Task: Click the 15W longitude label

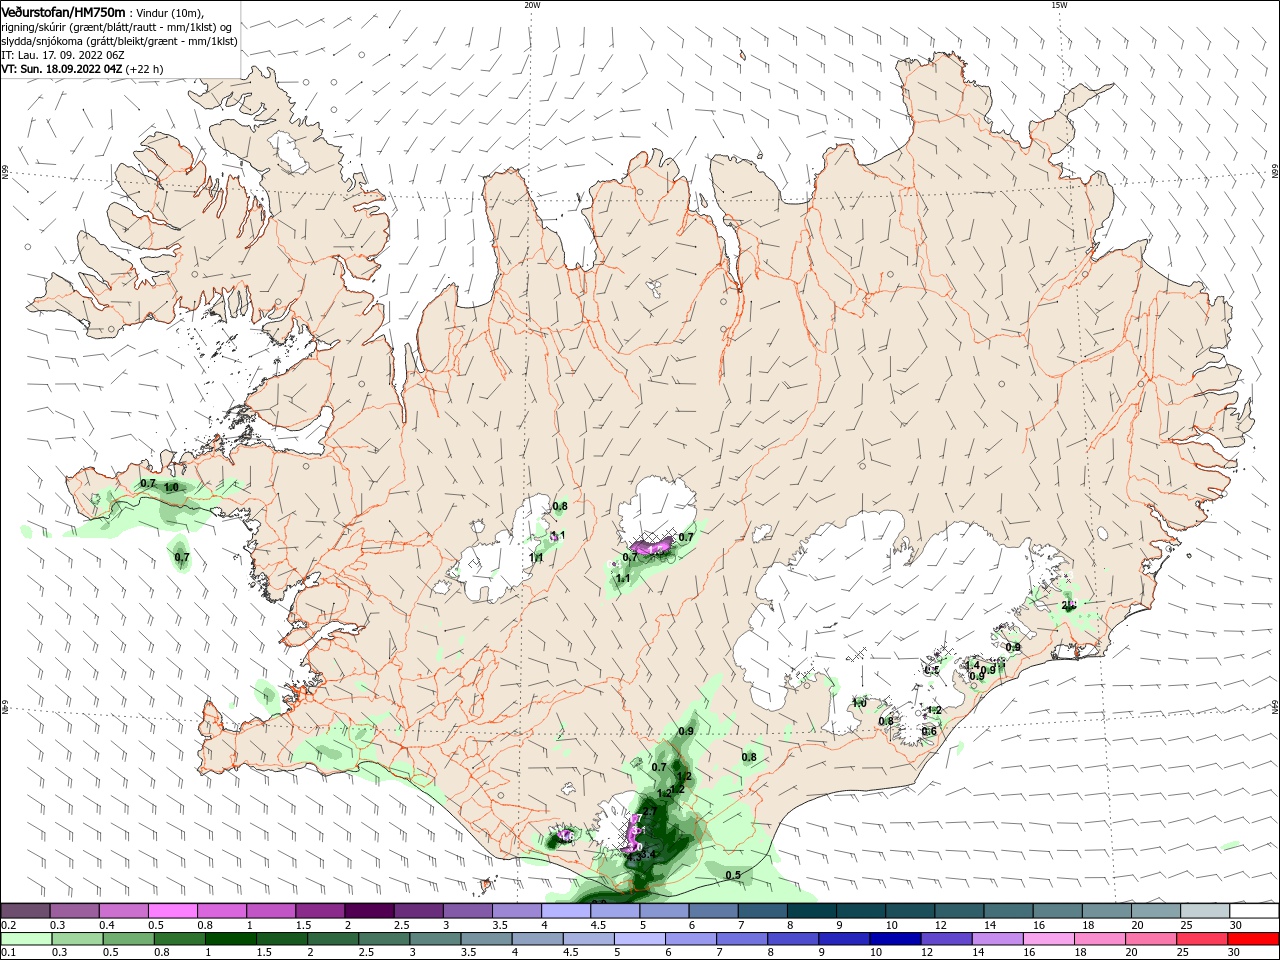Action: coord(1058,5)
